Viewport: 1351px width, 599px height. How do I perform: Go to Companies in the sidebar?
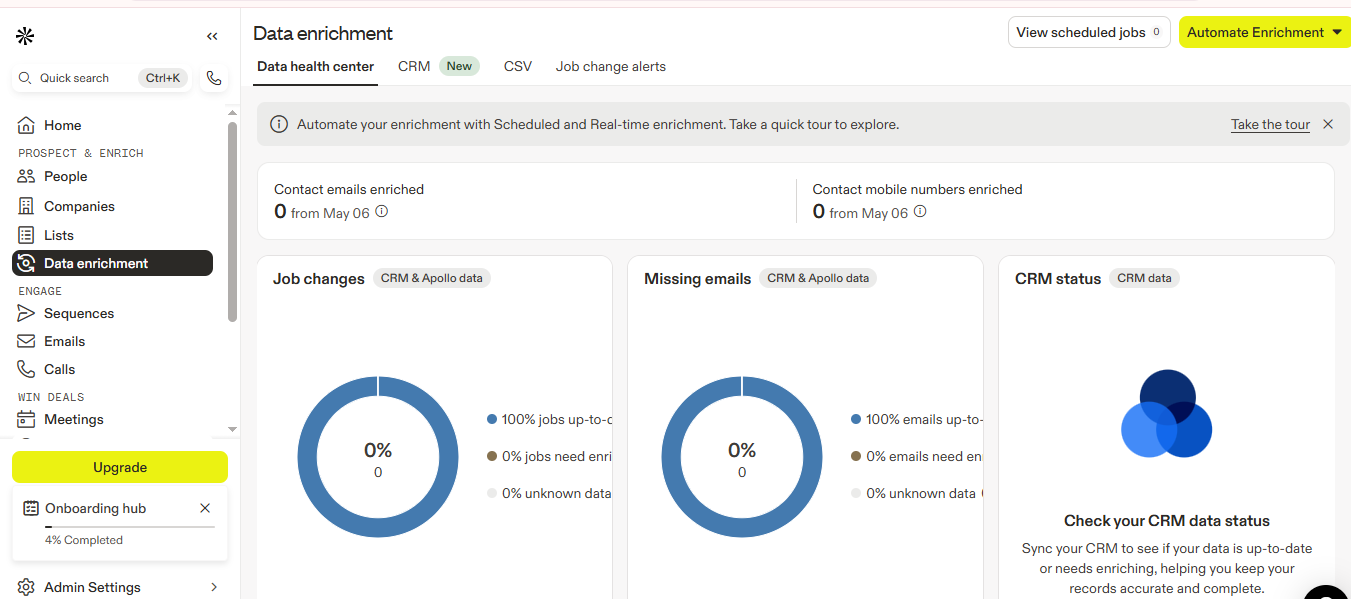pos(79,206)
